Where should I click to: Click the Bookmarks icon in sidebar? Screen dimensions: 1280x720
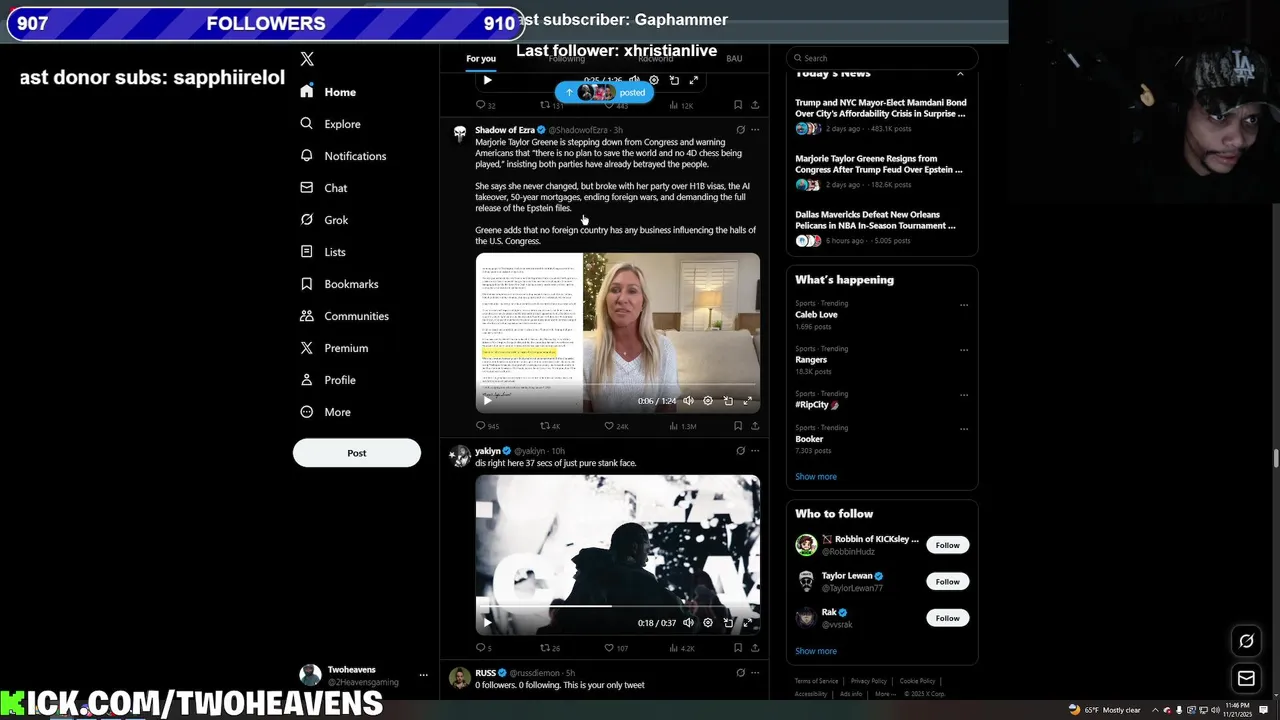coord(307,284)
